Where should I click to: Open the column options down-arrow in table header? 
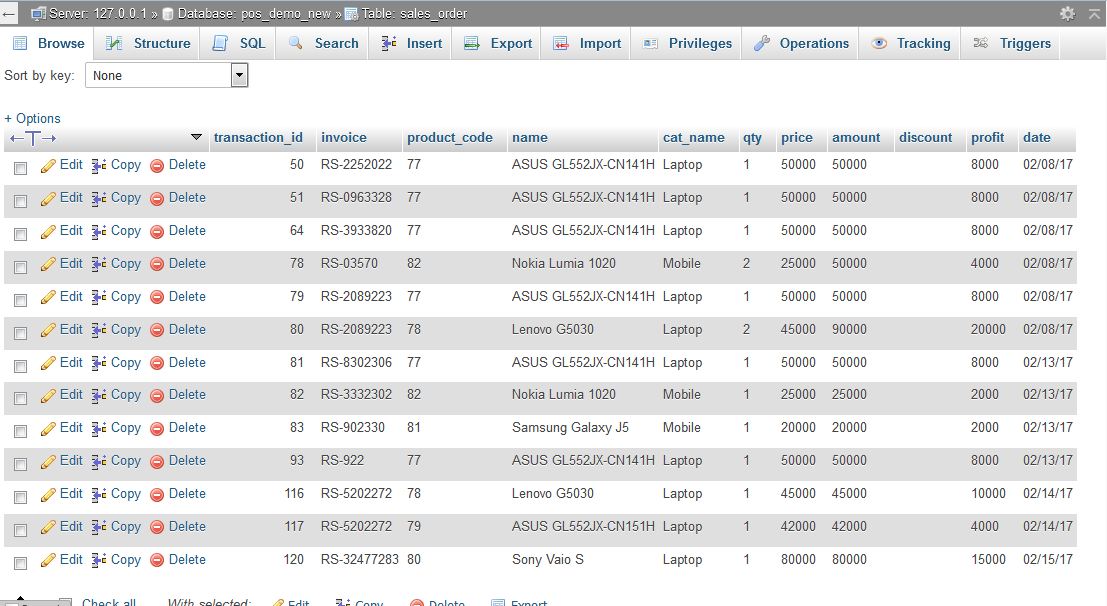click(196, 137)
